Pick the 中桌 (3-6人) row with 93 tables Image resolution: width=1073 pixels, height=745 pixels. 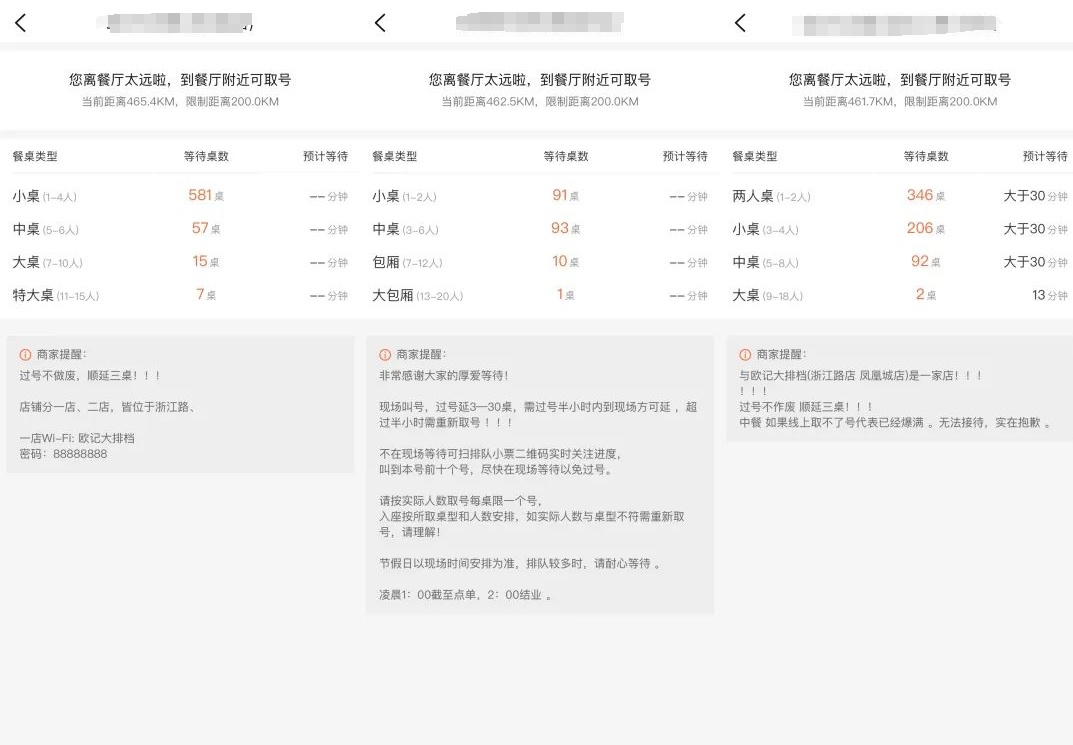pos(540,229)
